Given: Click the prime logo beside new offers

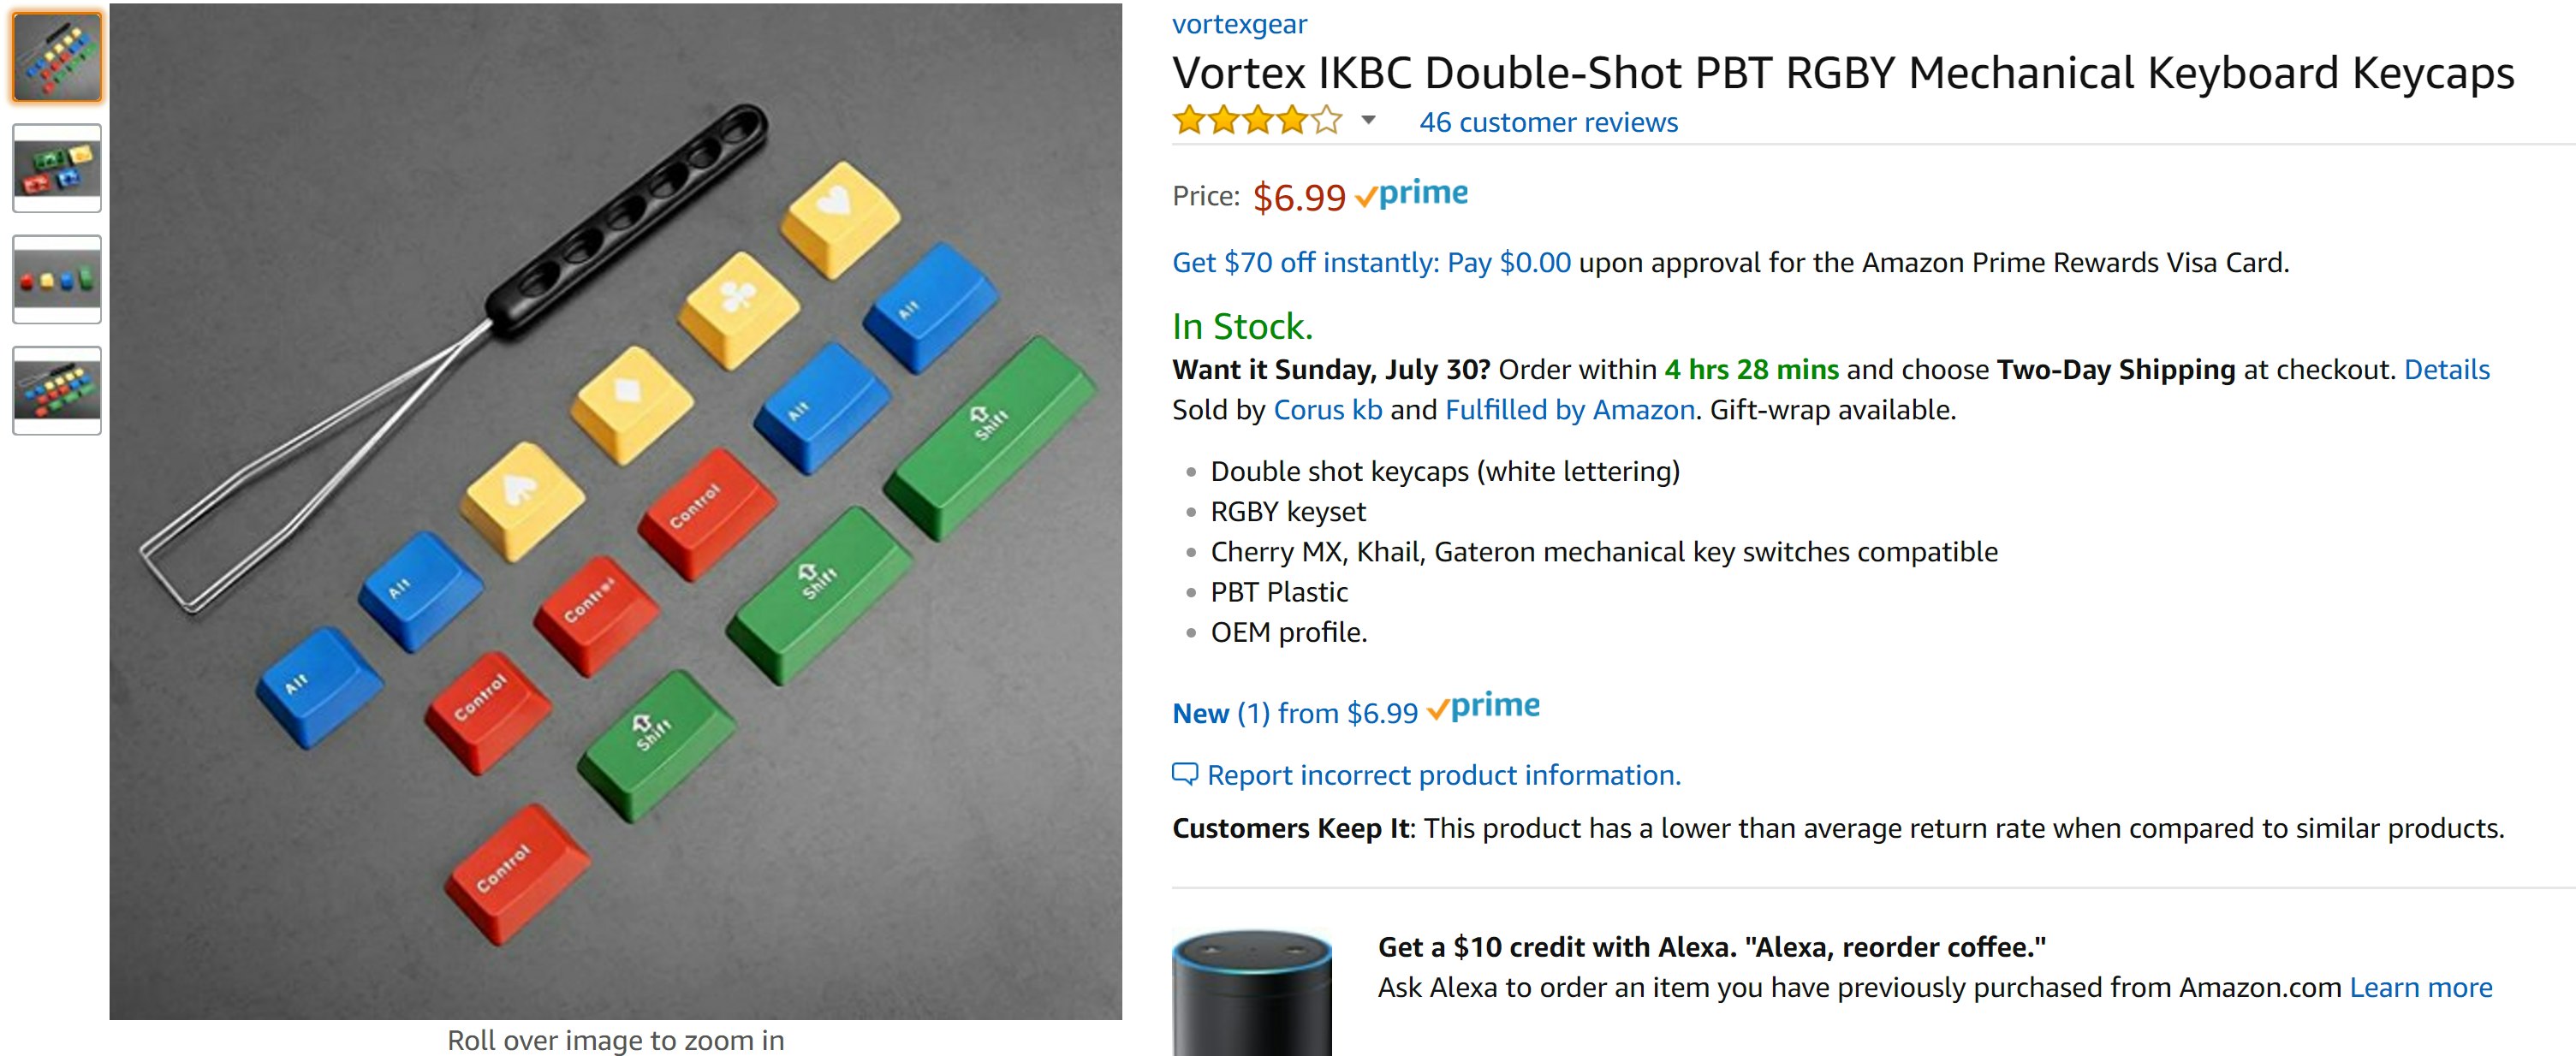Looking at the screenshot, I should click(x=1484, y=707).
